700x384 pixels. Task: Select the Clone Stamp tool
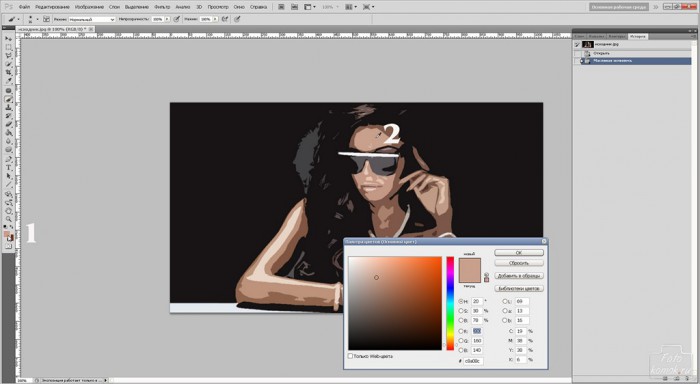pyautogui.click(x=8, y=107)
